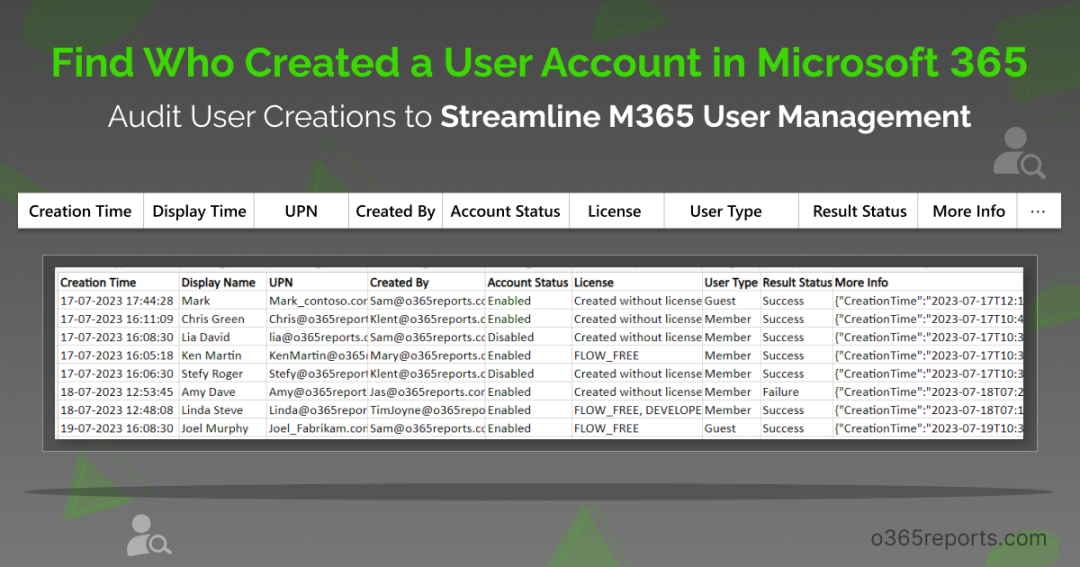Select the cell '17-07-2023 17:44:28'
The image size is (1080, 567).
point(117,301)
